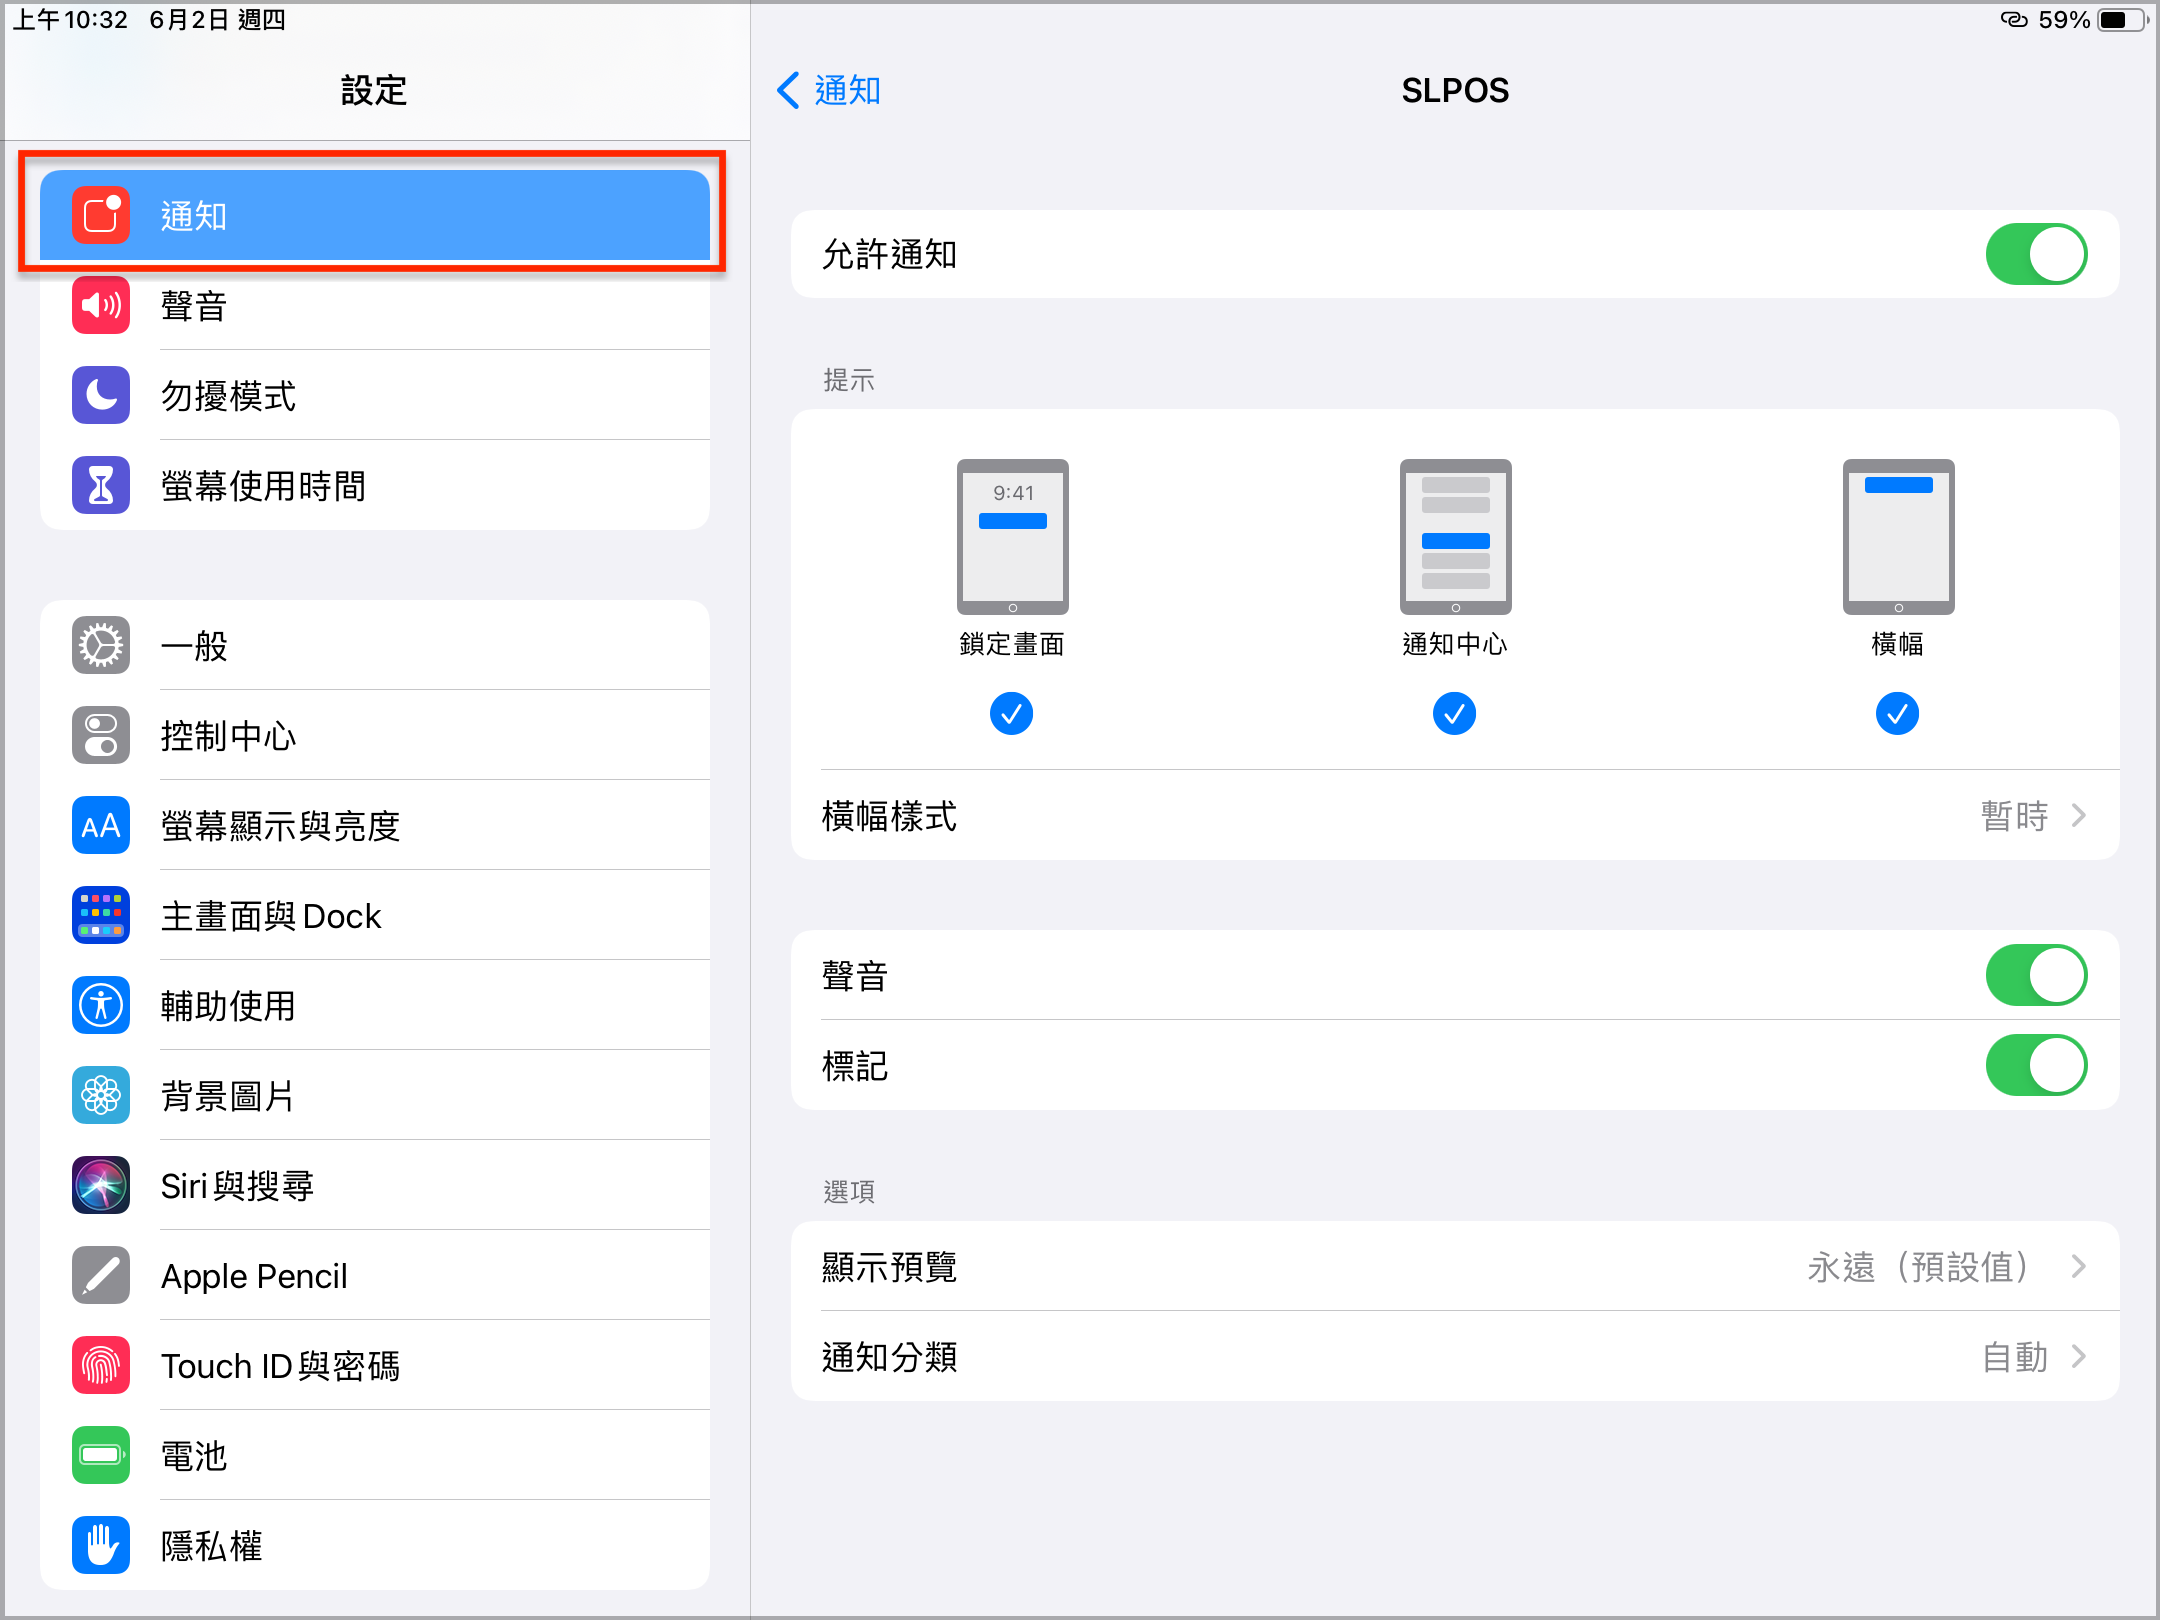Screen dimensions: 2160x1620
Task: Tap the battery indicator in the status bar
Action: click(2122, 20)
